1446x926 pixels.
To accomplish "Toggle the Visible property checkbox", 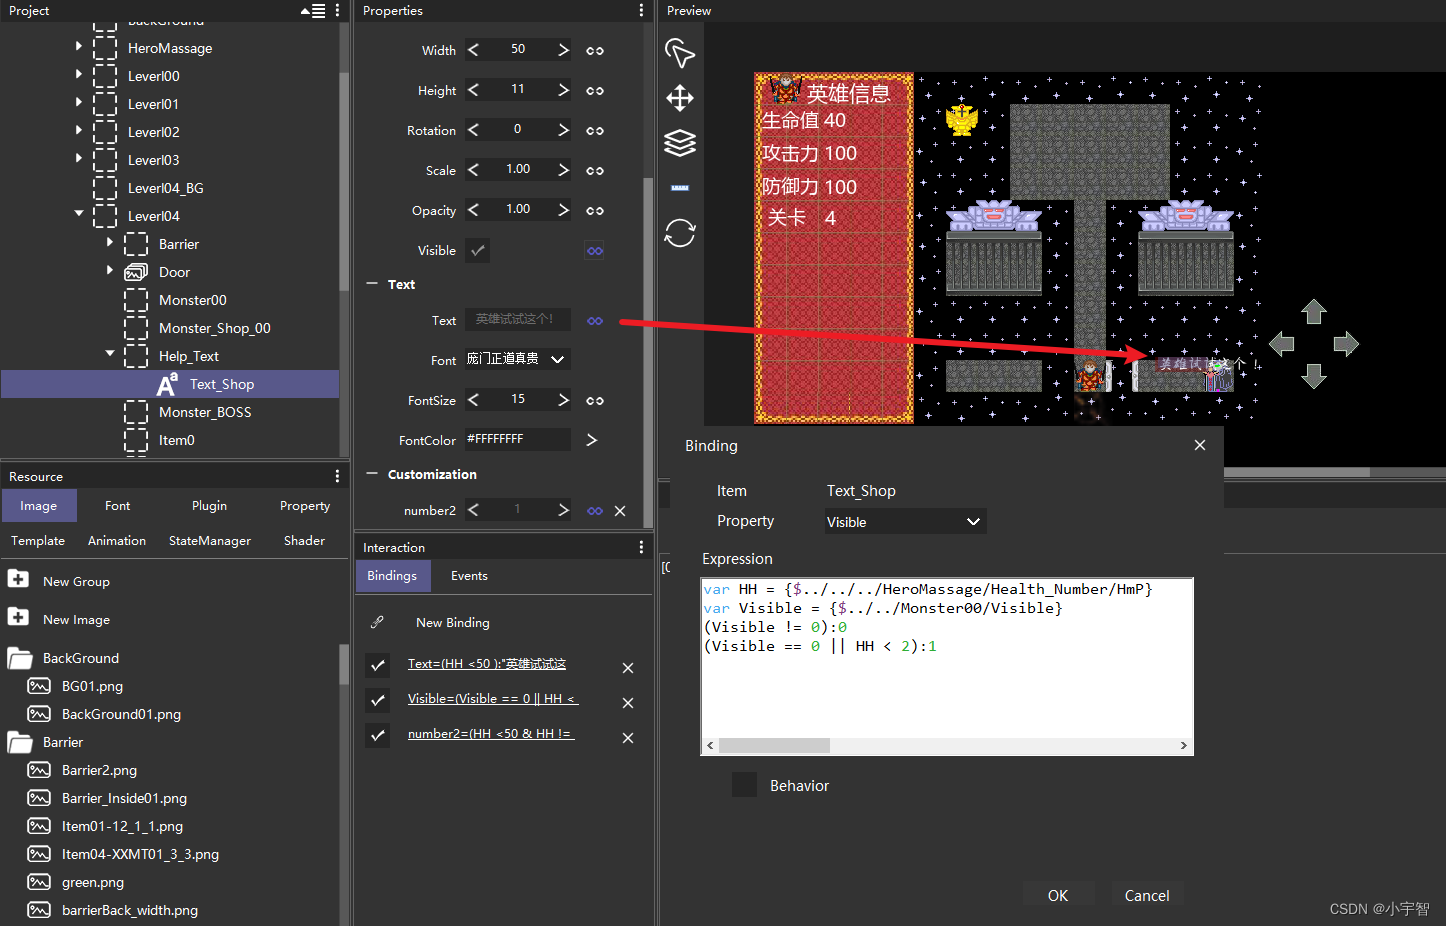I will (478, 250).
